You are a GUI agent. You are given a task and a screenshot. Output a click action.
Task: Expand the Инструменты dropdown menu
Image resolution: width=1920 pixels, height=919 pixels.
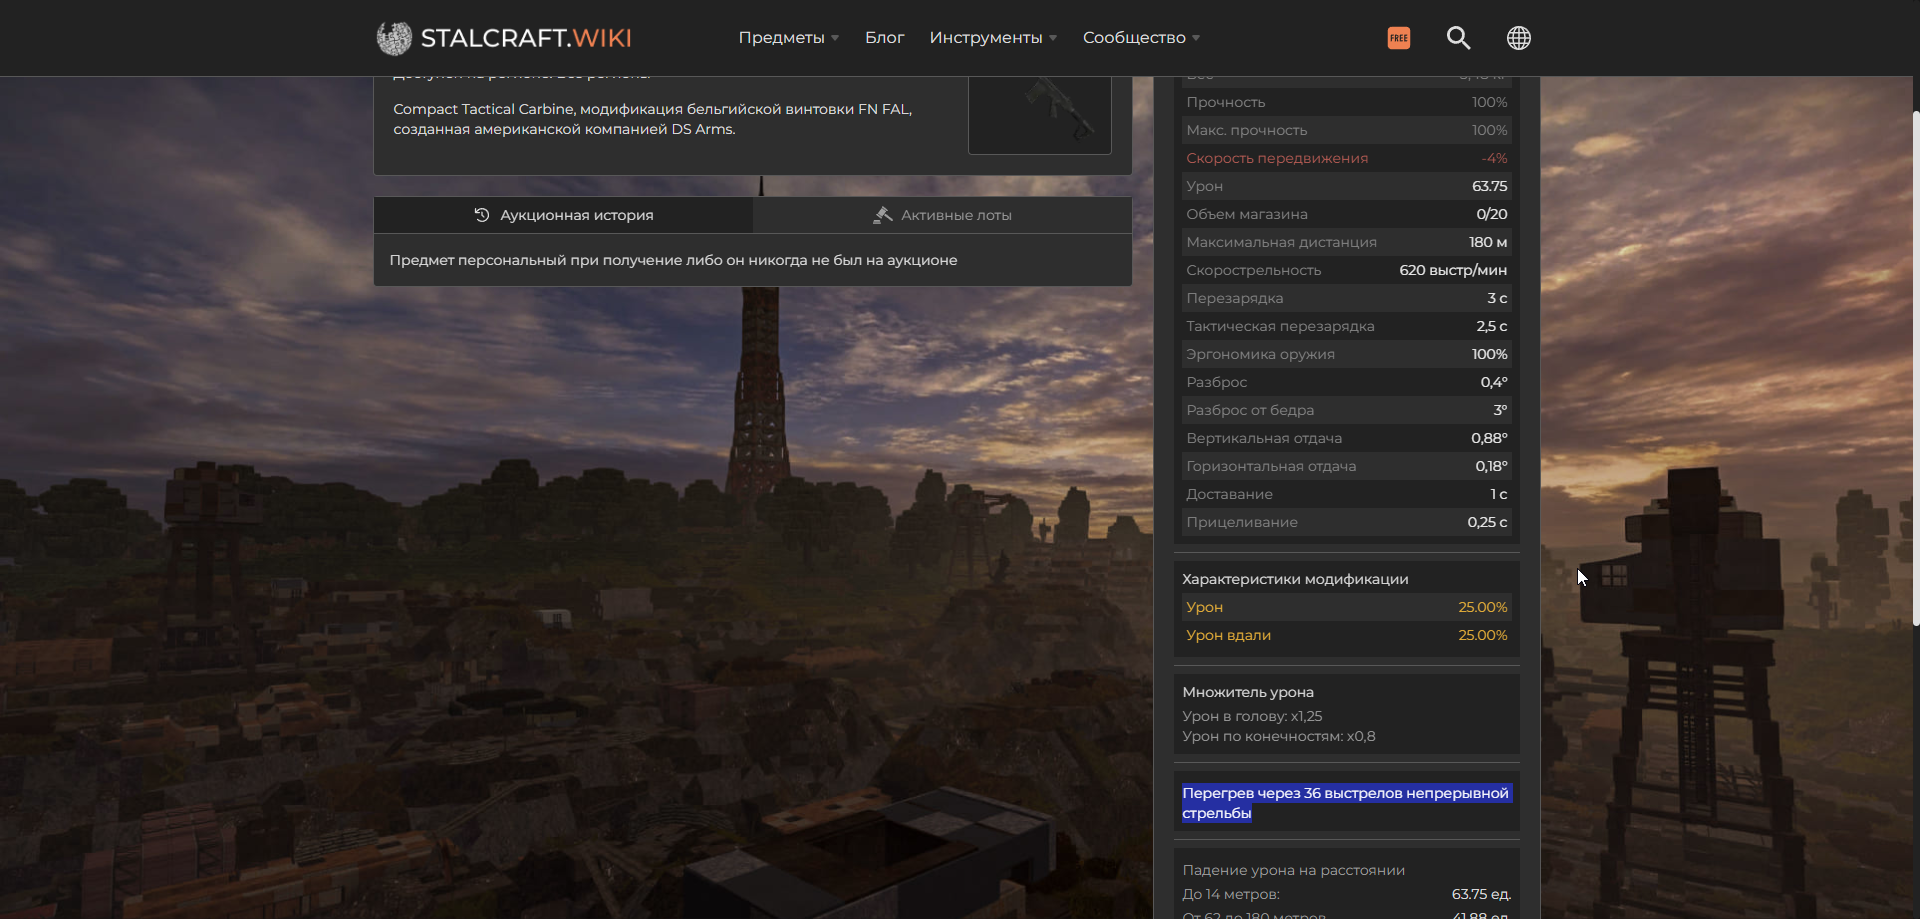click(993, 38)
